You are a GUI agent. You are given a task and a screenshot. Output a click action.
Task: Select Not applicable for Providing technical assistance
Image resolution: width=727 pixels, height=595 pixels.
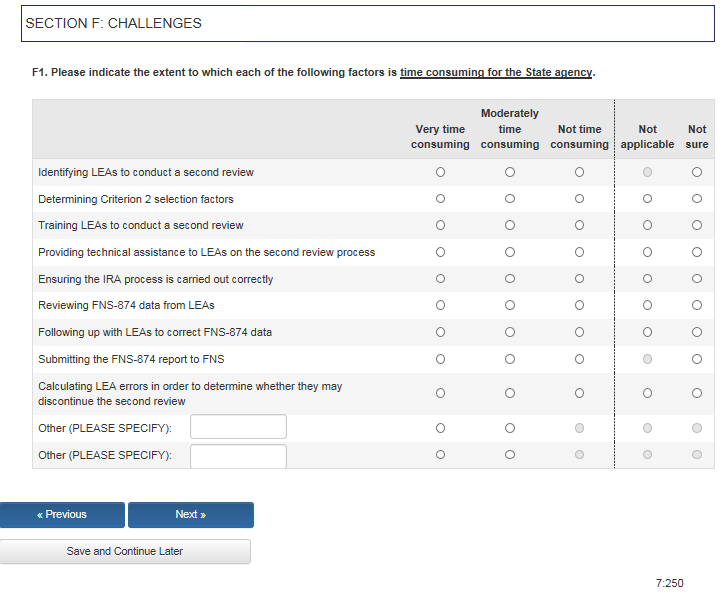click(x=648, y=252)
